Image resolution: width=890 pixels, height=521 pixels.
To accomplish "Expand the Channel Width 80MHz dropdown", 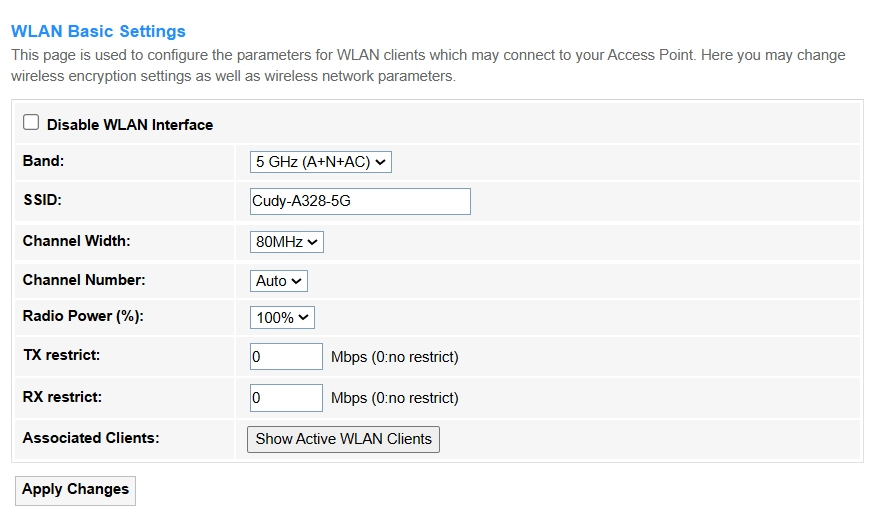I will click(286, 241).
